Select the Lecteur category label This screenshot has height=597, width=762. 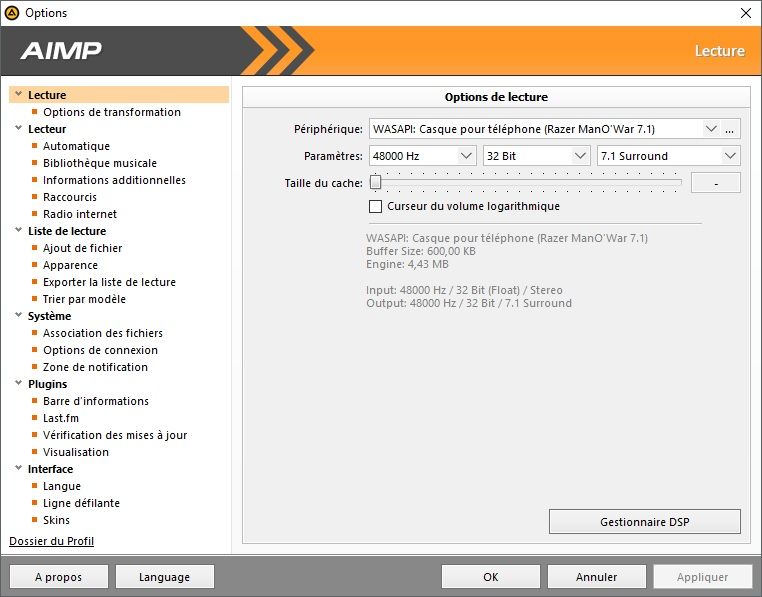(47, 129)
